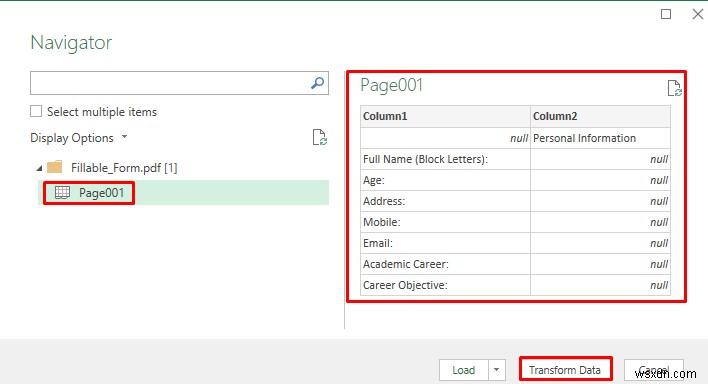Select Page001 in the tree
The height and width of the screenshot is (384, 708).
tap(184, 193)
